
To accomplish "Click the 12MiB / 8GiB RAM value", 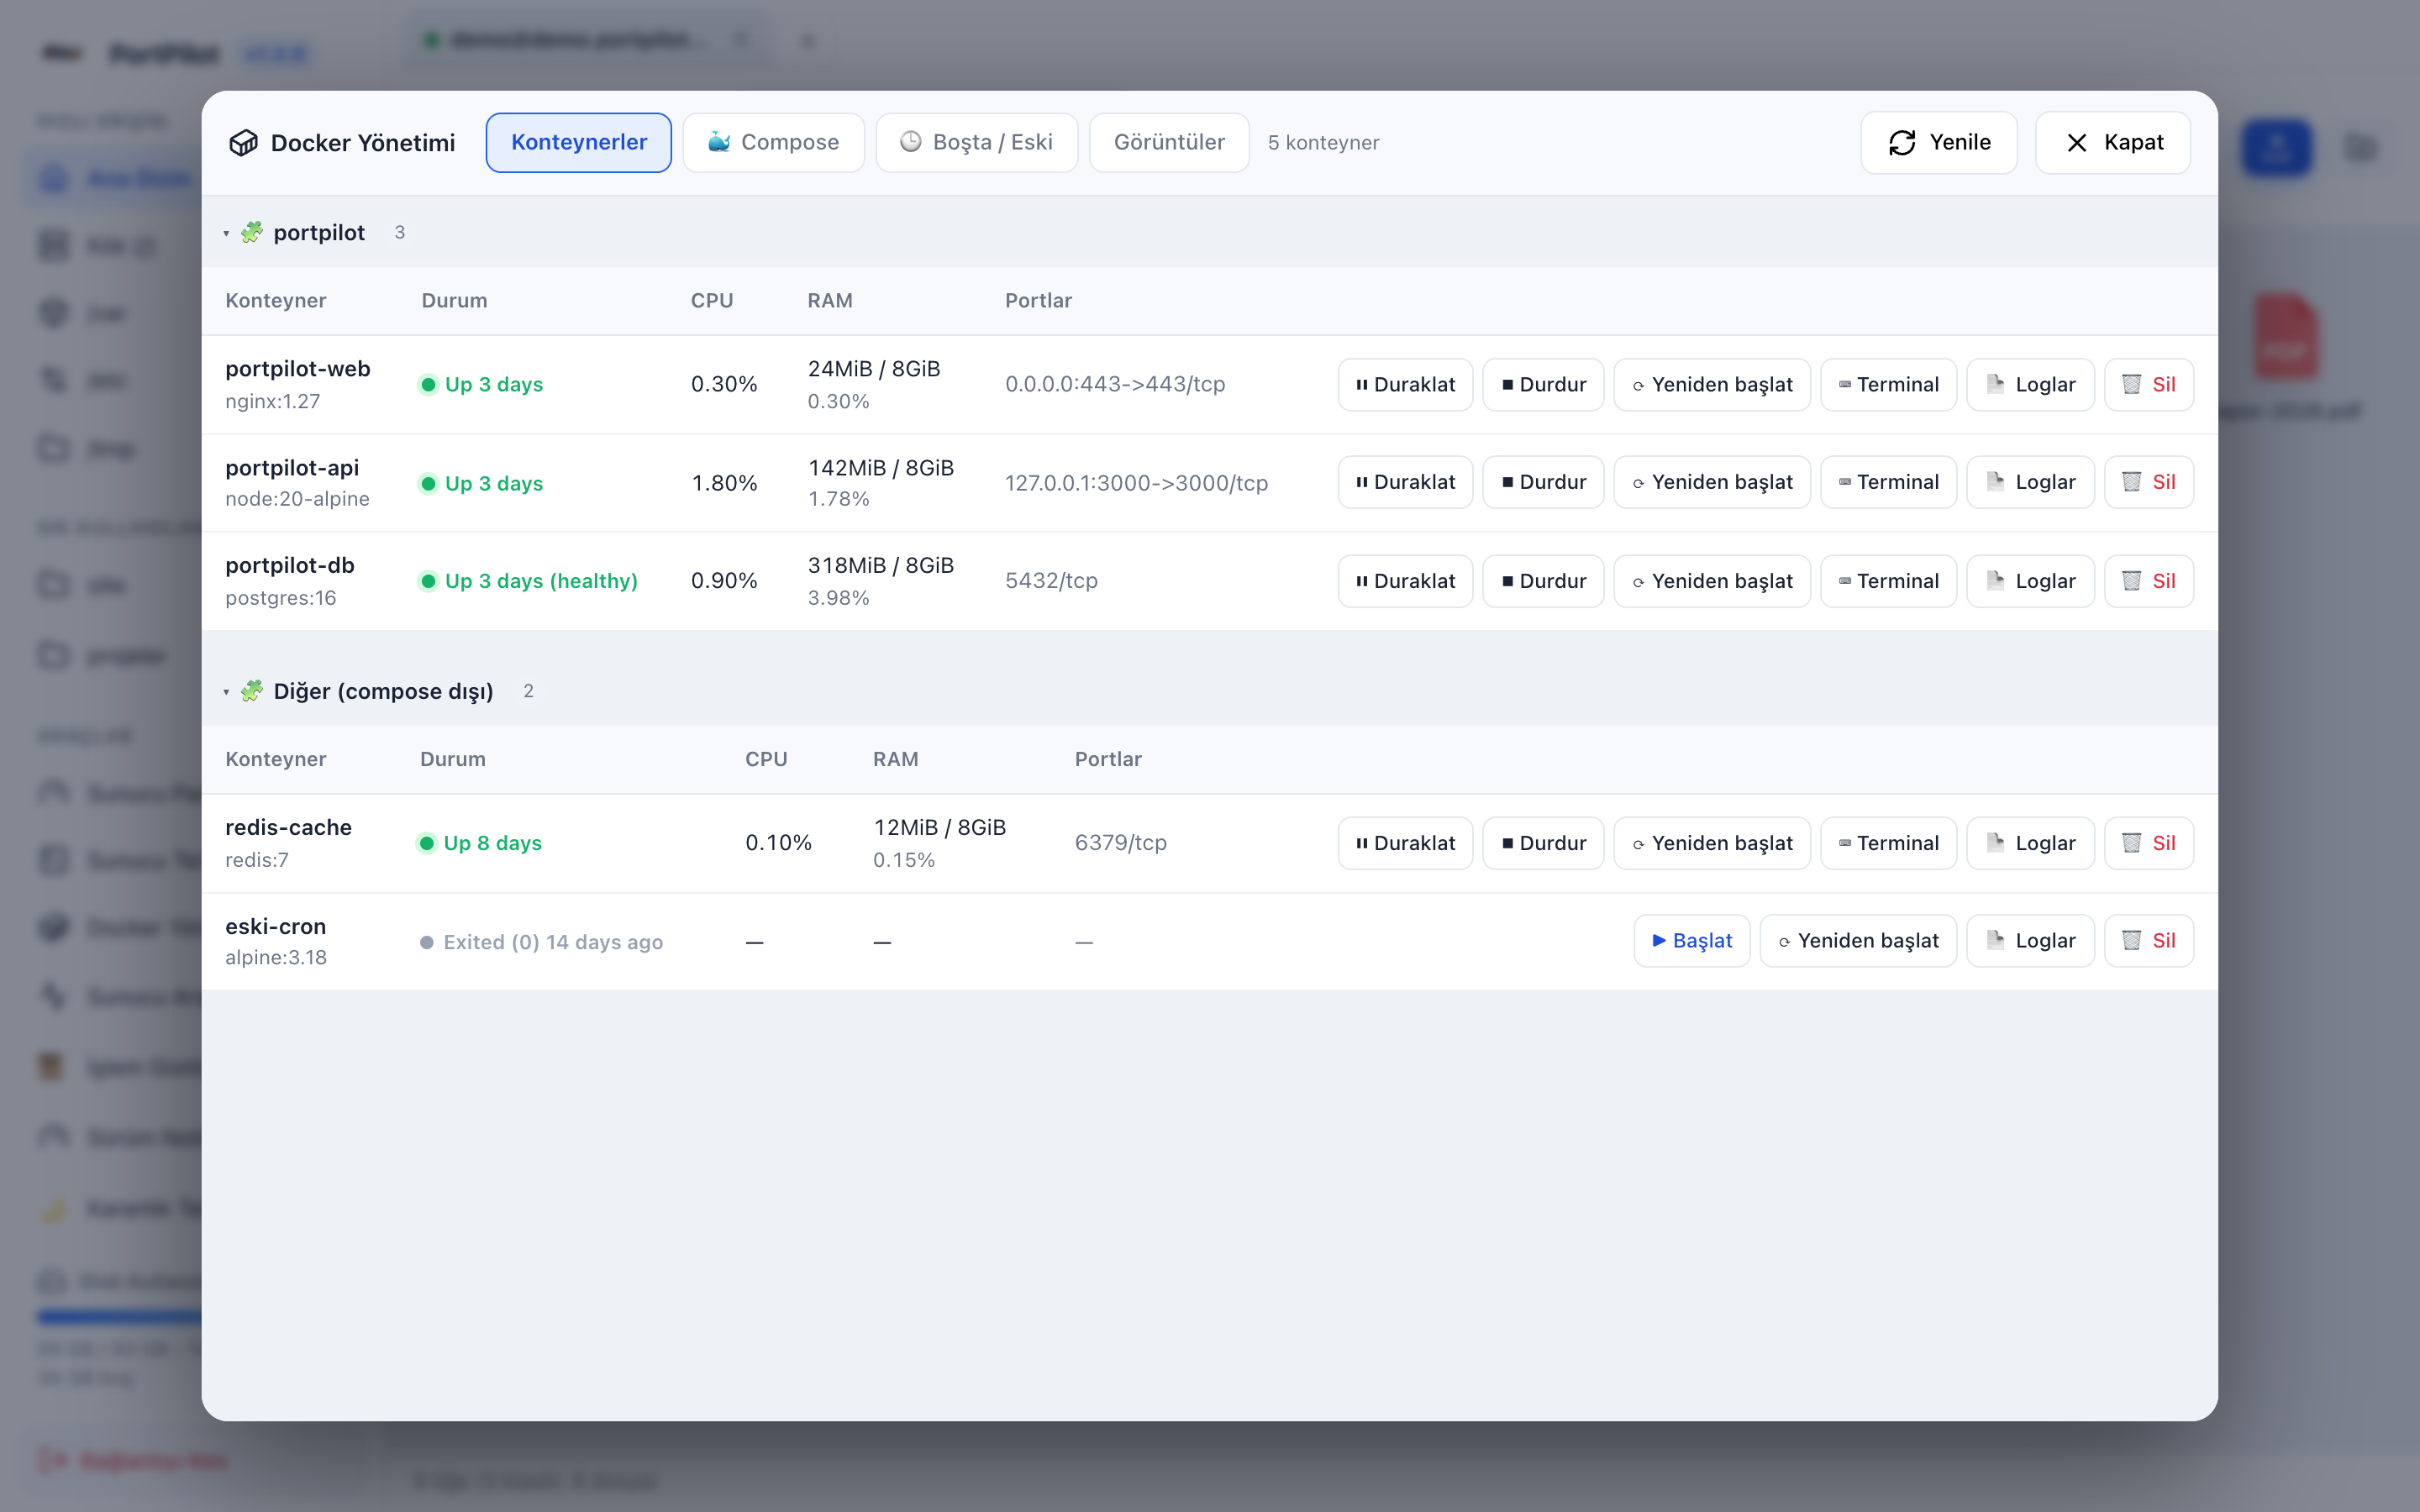I will [940, 827].
